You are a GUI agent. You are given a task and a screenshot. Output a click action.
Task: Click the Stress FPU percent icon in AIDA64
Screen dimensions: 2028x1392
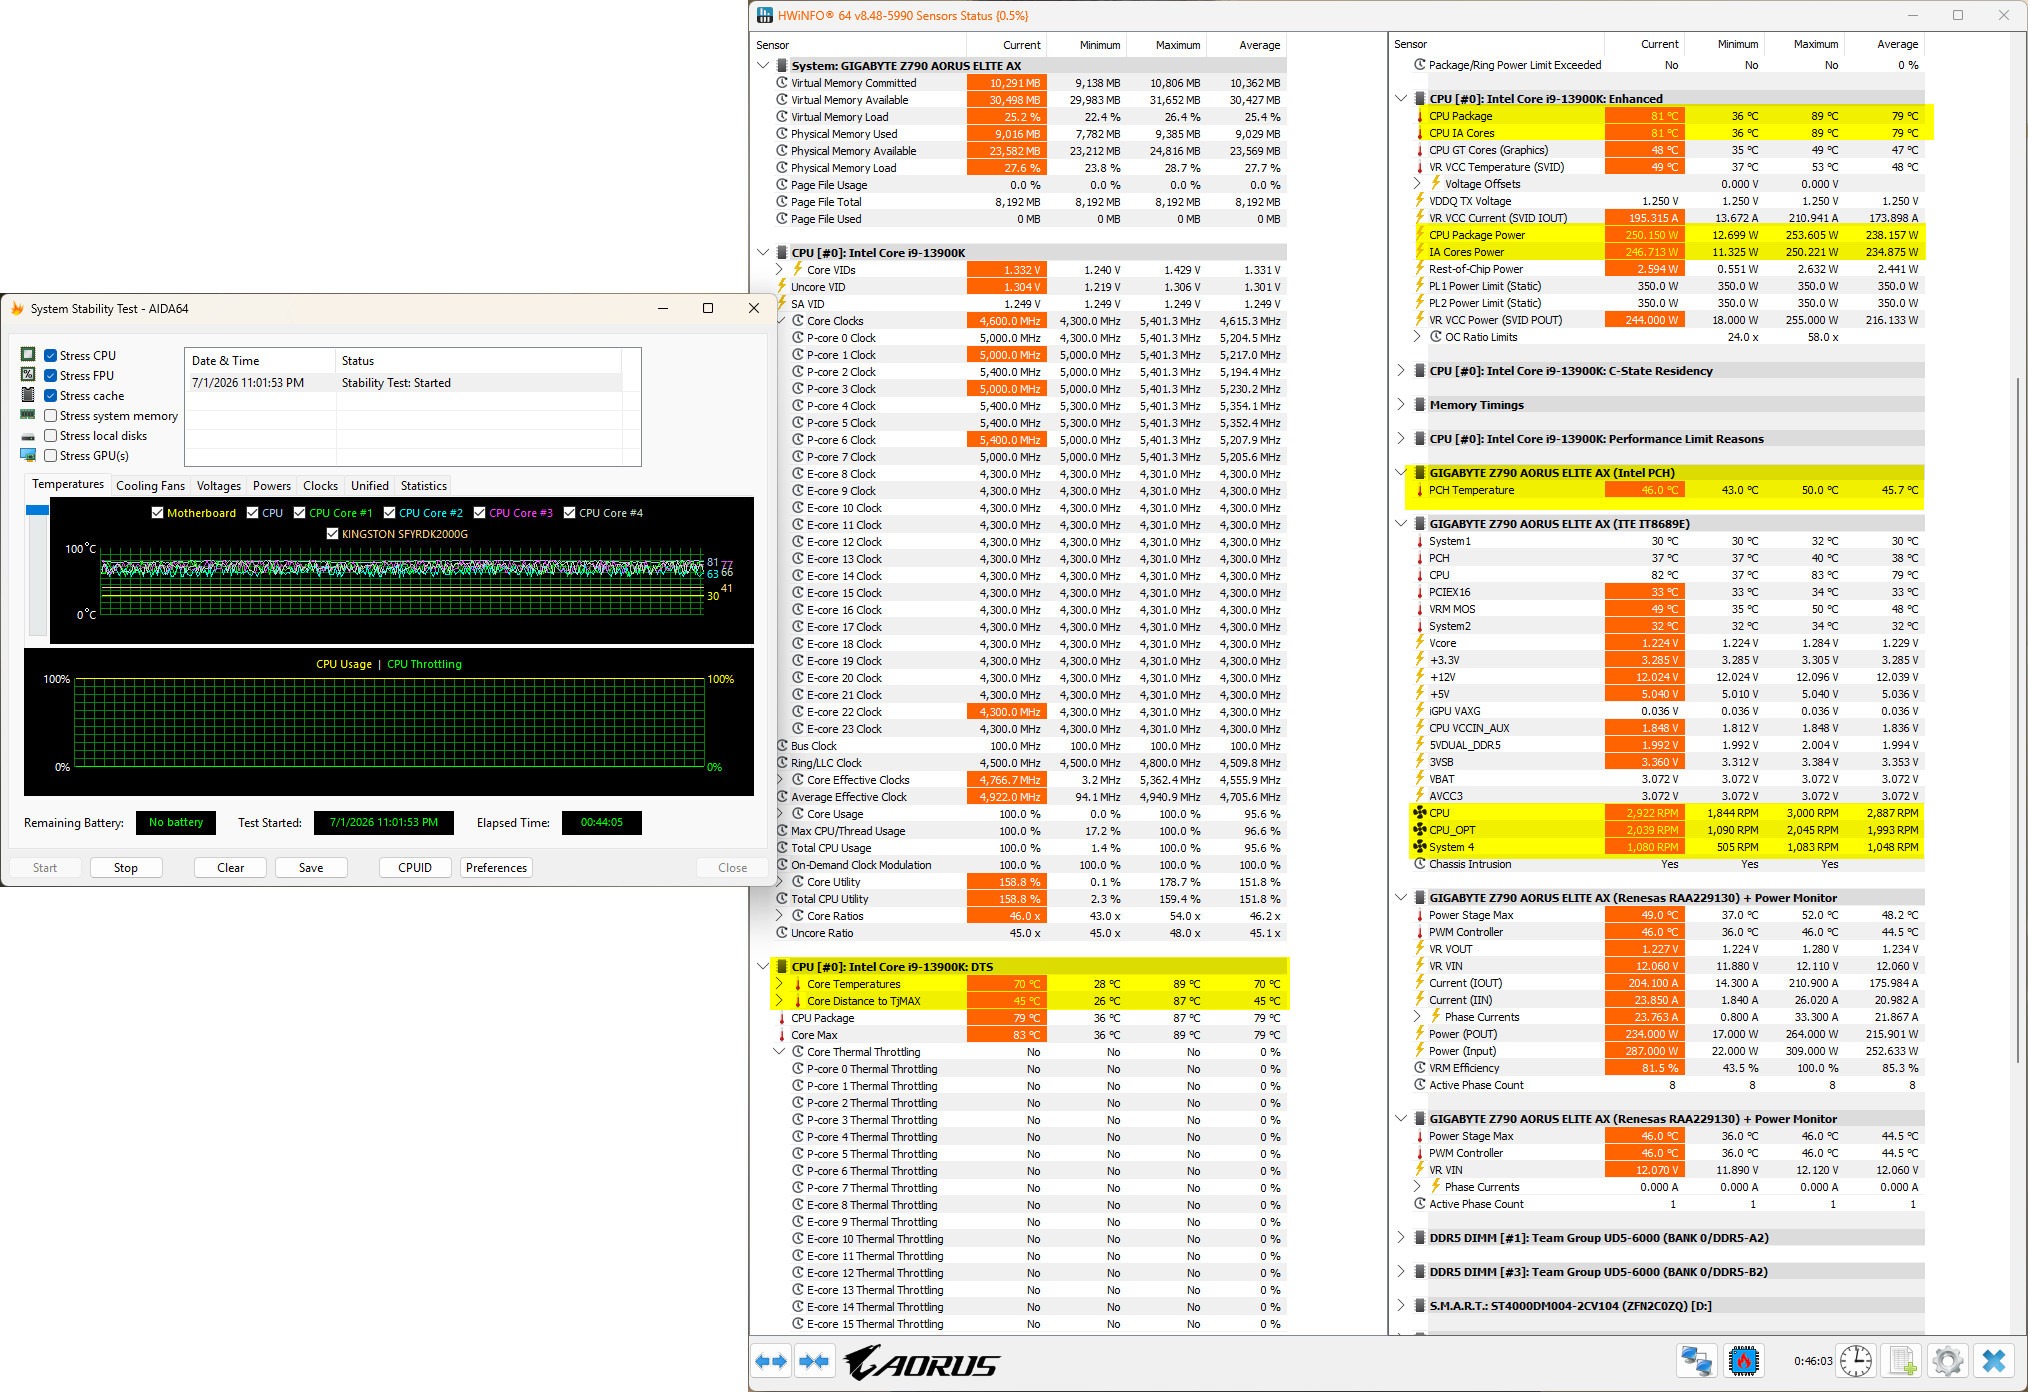[28, 375]
